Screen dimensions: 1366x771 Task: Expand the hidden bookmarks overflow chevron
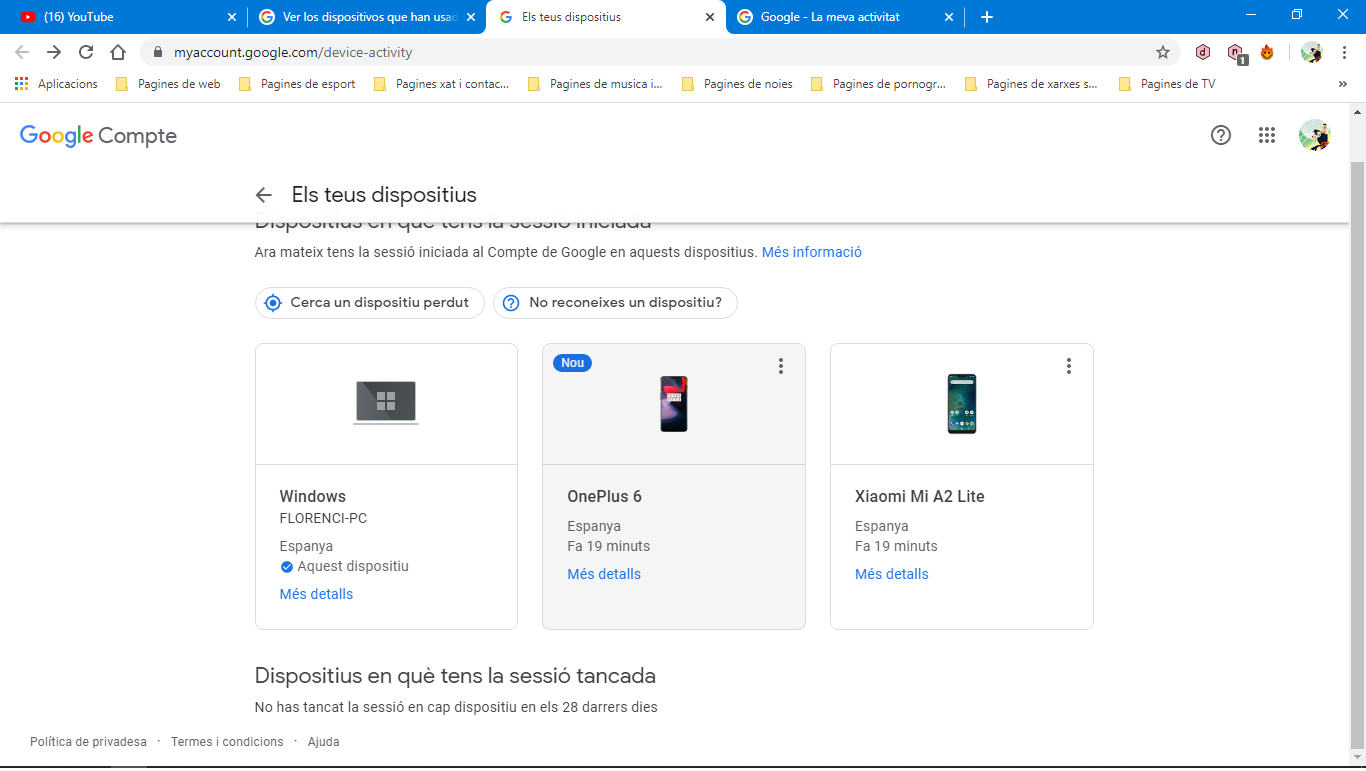coord(1342,84)
